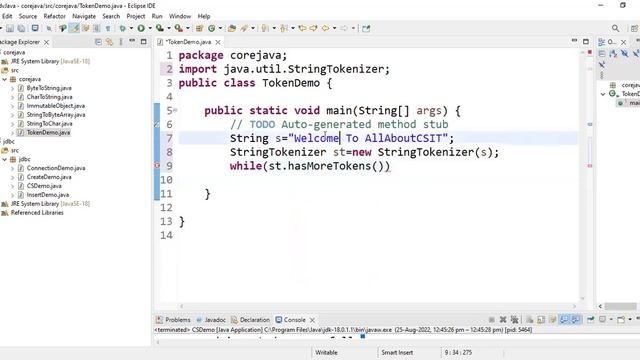Maximize the editor area

[586, 41]
